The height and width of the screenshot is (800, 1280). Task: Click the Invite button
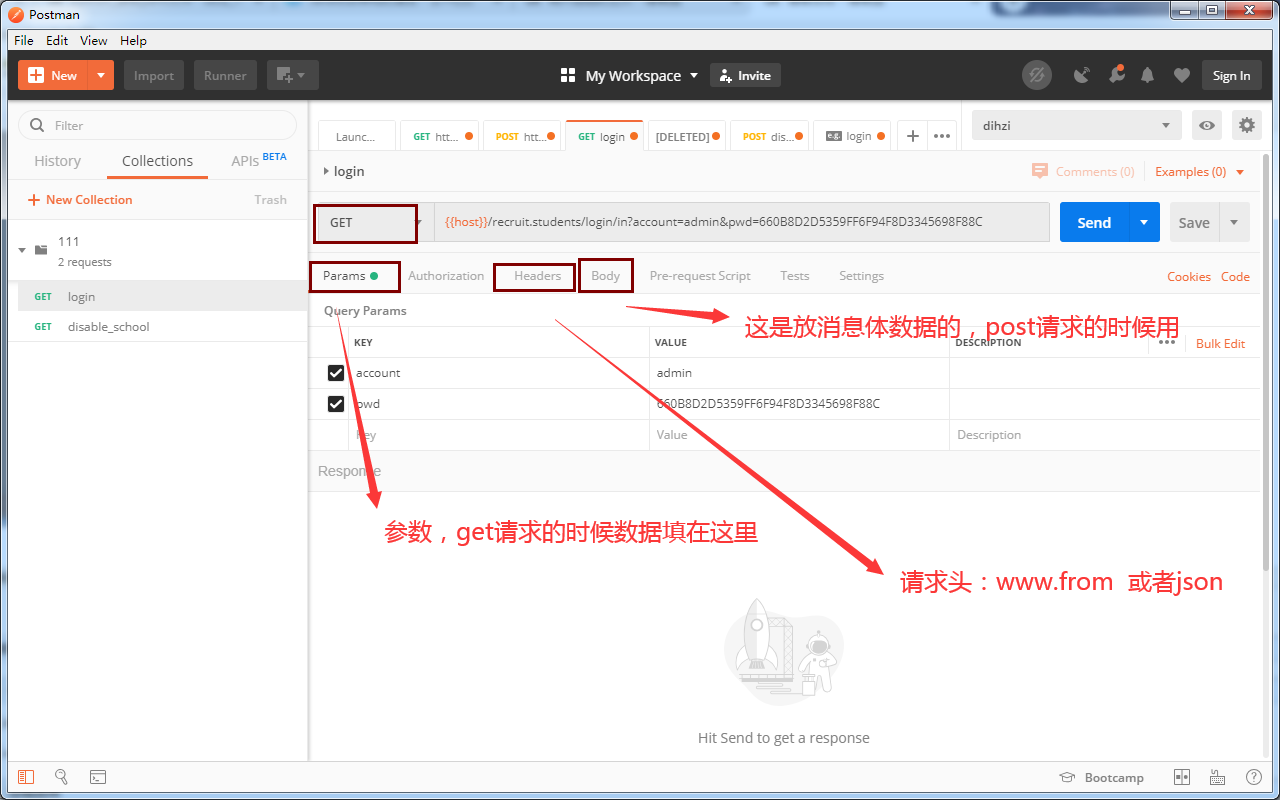click(x=745, y=75)
